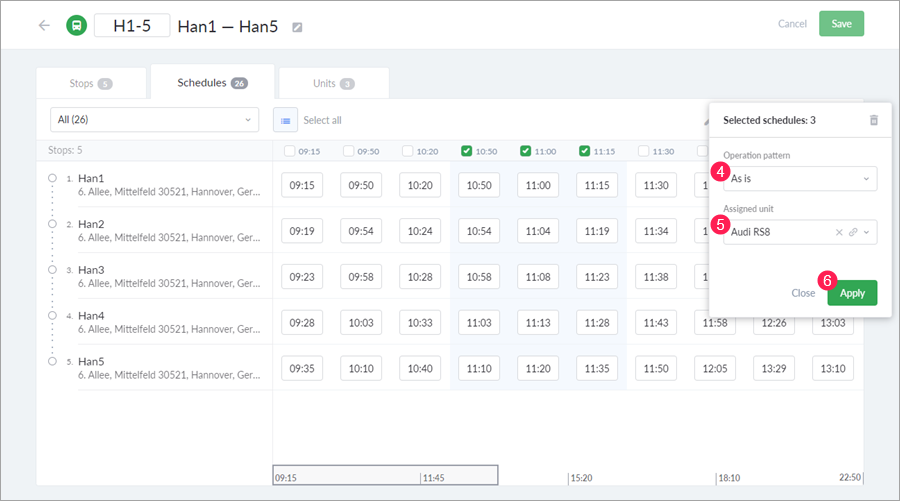Clear the assigned unit Audi RS8
Viewport: 900px width, 501px height.
coord(840,232)
